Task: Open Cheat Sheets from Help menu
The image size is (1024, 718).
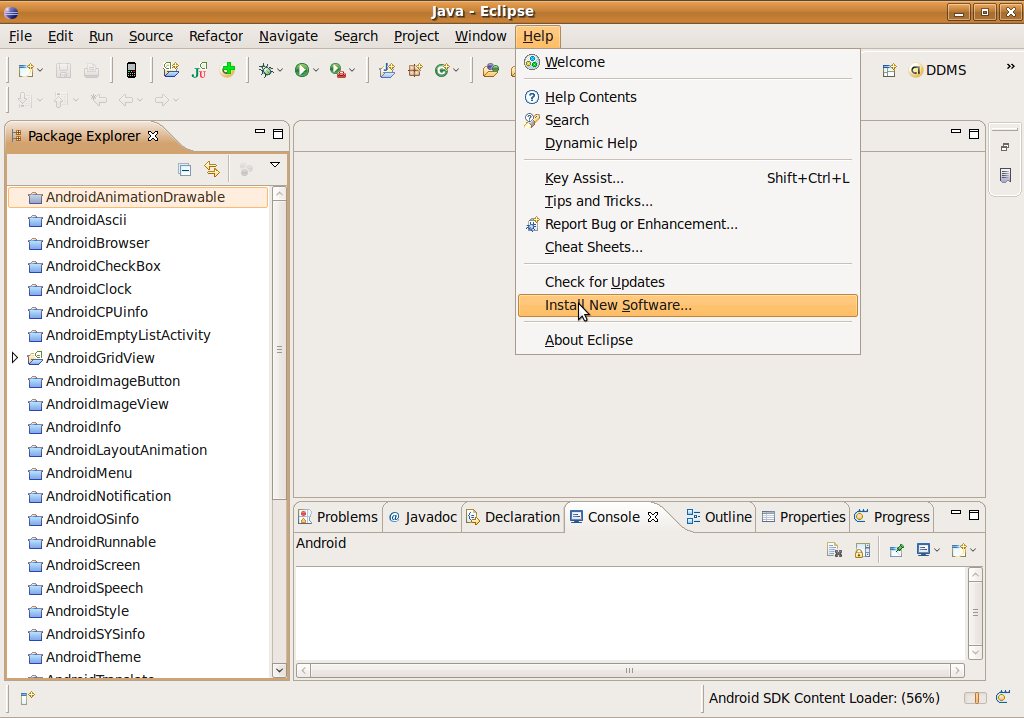Action: coord(688,247)
